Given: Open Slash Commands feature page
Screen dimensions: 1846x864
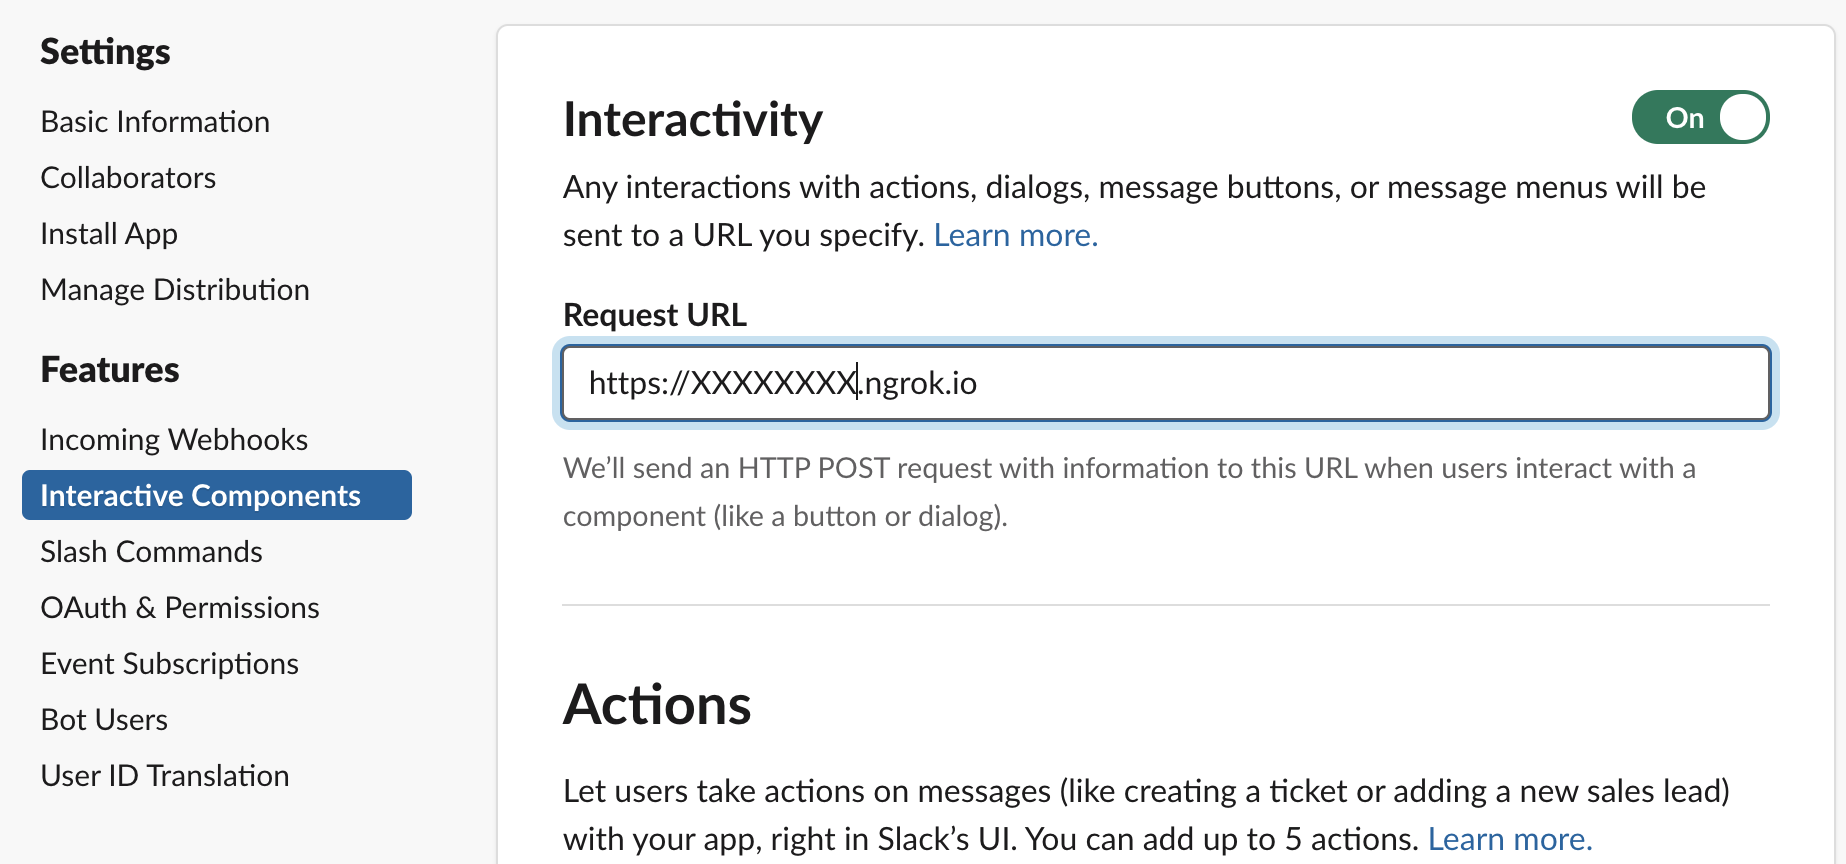Looking at the screenshot, I should pos(151,552).
